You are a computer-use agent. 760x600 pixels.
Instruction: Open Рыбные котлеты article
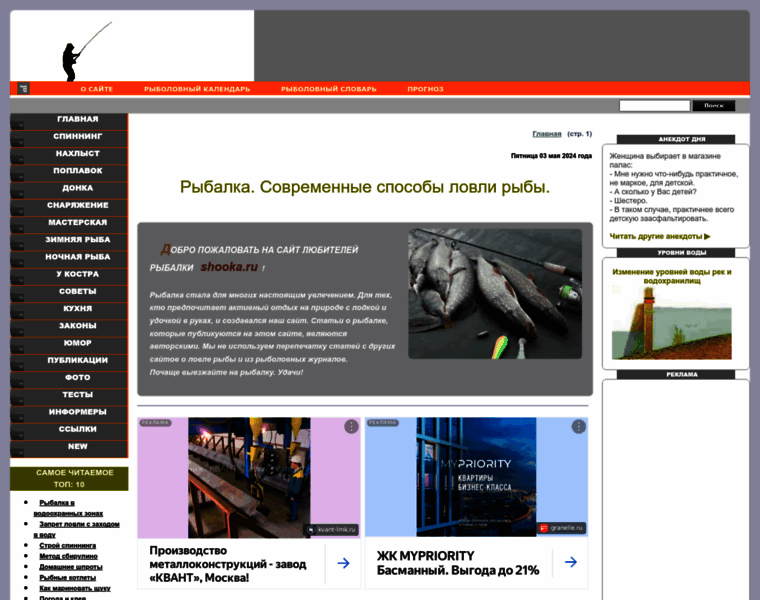pyautogui.click(x=67, y=578)
